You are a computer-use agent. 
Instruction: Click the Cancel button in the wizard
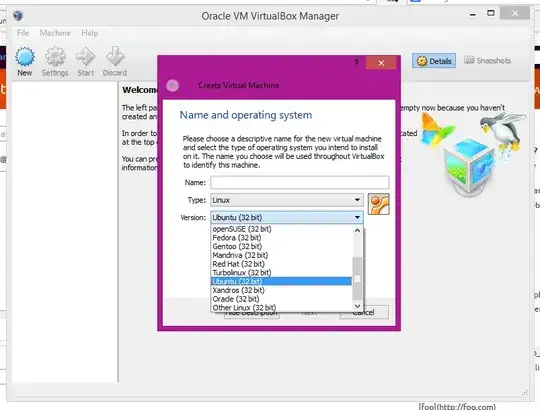pos(364,313)
